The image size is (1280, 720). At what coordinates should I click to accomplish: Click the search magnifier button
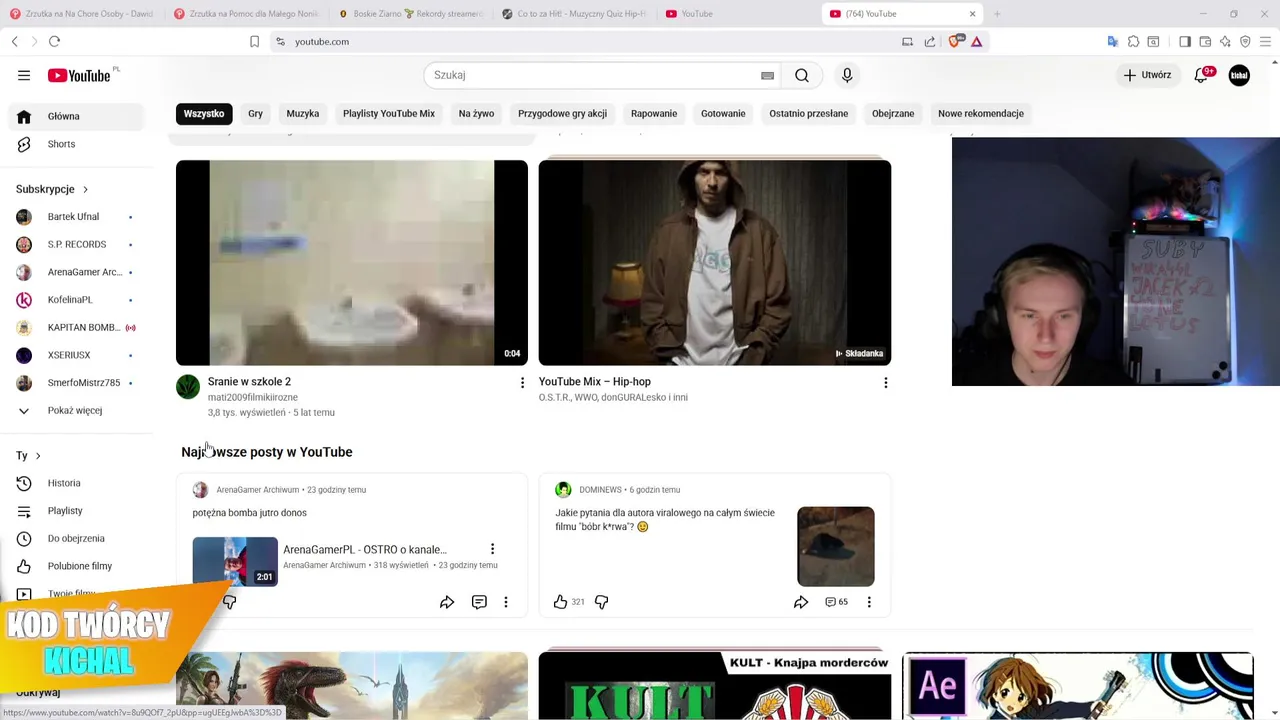[802, 75]
